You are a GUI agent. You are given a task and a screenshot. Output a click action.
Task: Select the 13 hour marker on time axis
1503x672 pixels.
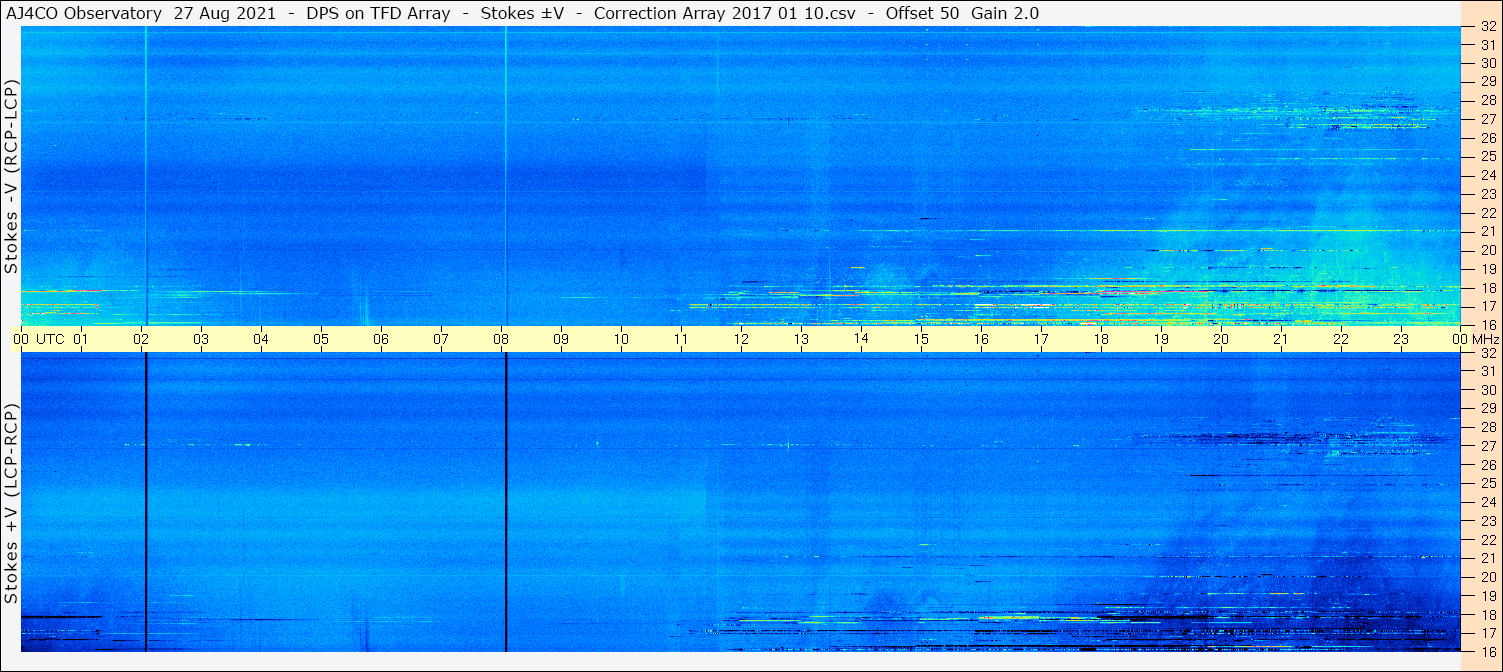[x=801, y=339]
